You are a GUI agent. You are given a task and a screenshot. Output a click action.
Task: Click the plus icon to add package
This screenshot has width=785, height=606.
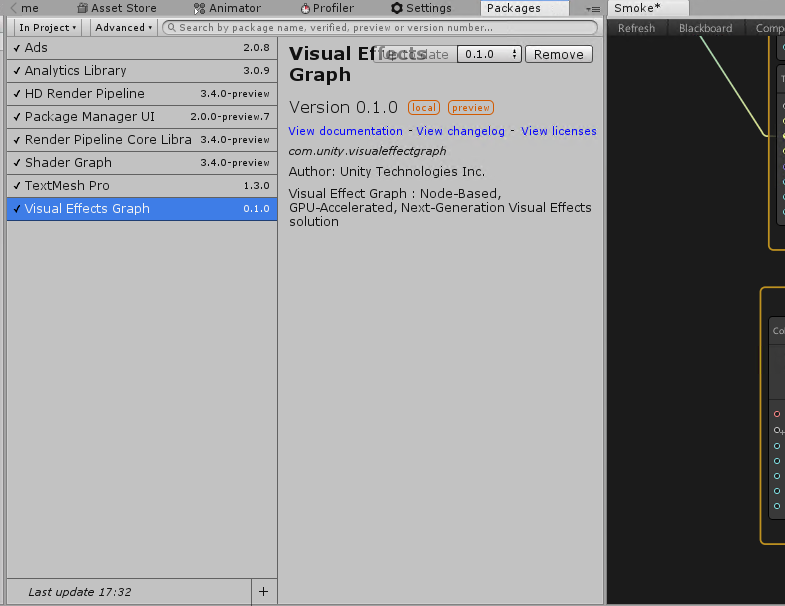[263, 591]
